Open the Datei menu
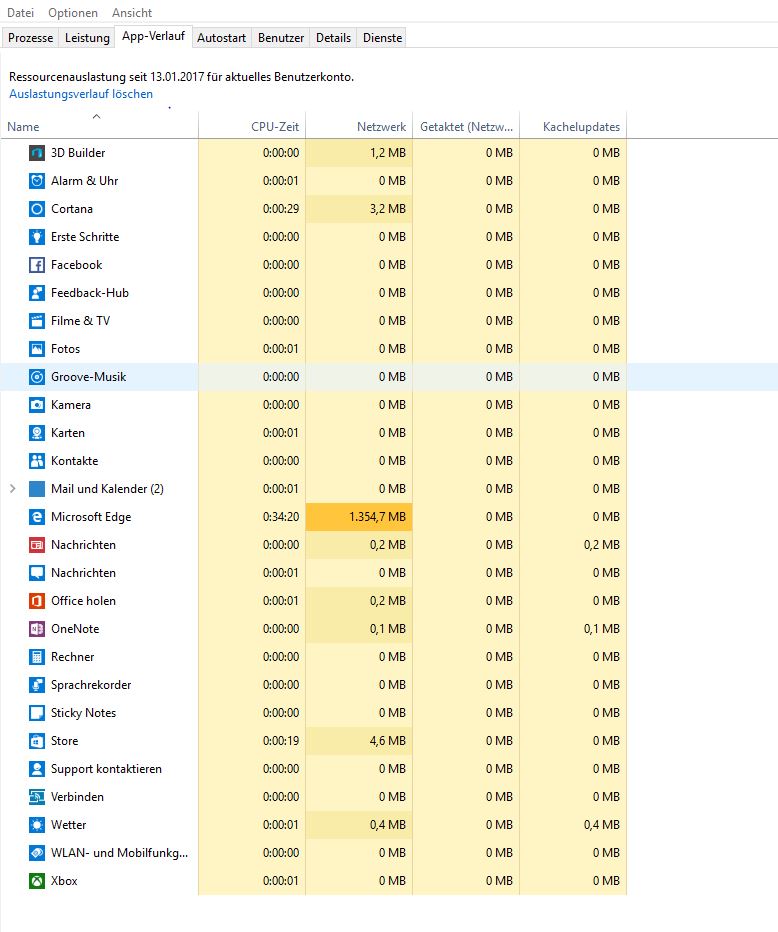Screen dimensions: 778x932 click(x=20, y=12)
